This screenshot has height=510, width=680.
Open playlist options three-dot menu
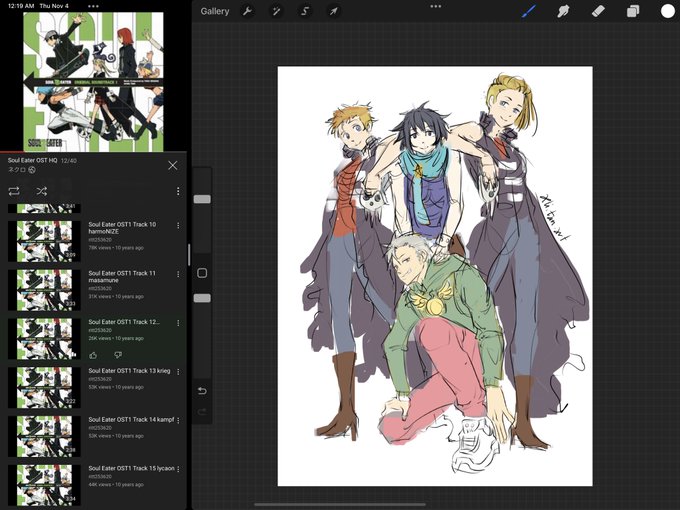pyautogui.click(x=178, y=191)
